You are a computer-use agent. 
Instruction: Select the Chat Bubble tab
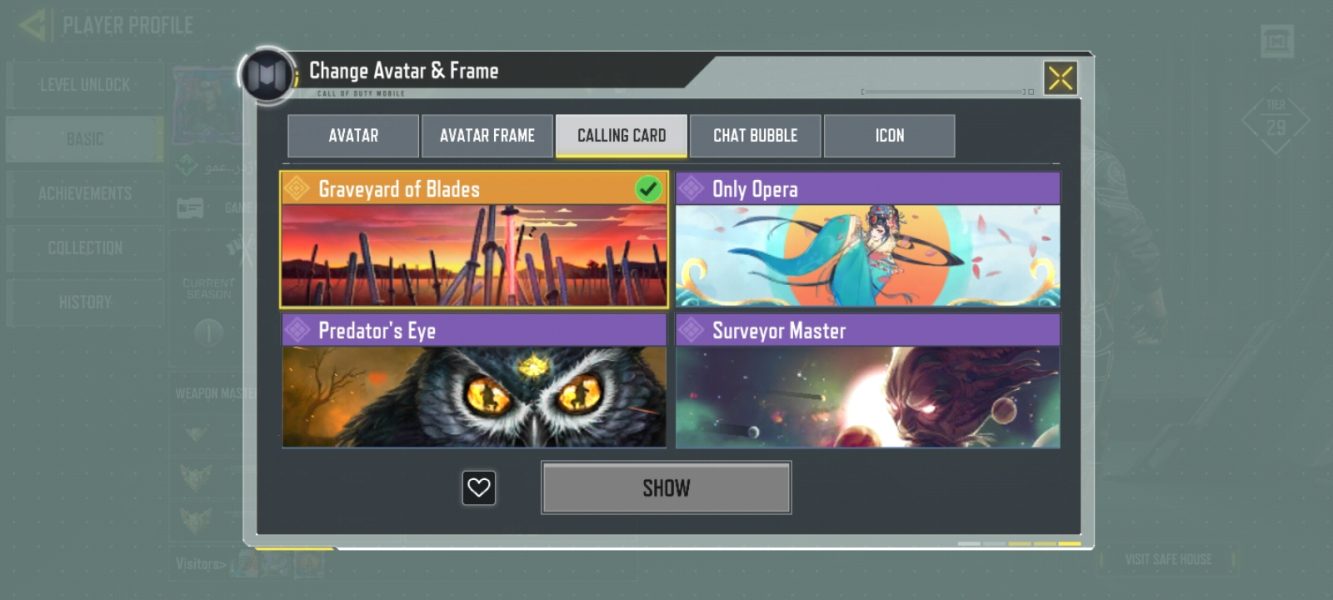pyautogui.click(x=755, y=136)
